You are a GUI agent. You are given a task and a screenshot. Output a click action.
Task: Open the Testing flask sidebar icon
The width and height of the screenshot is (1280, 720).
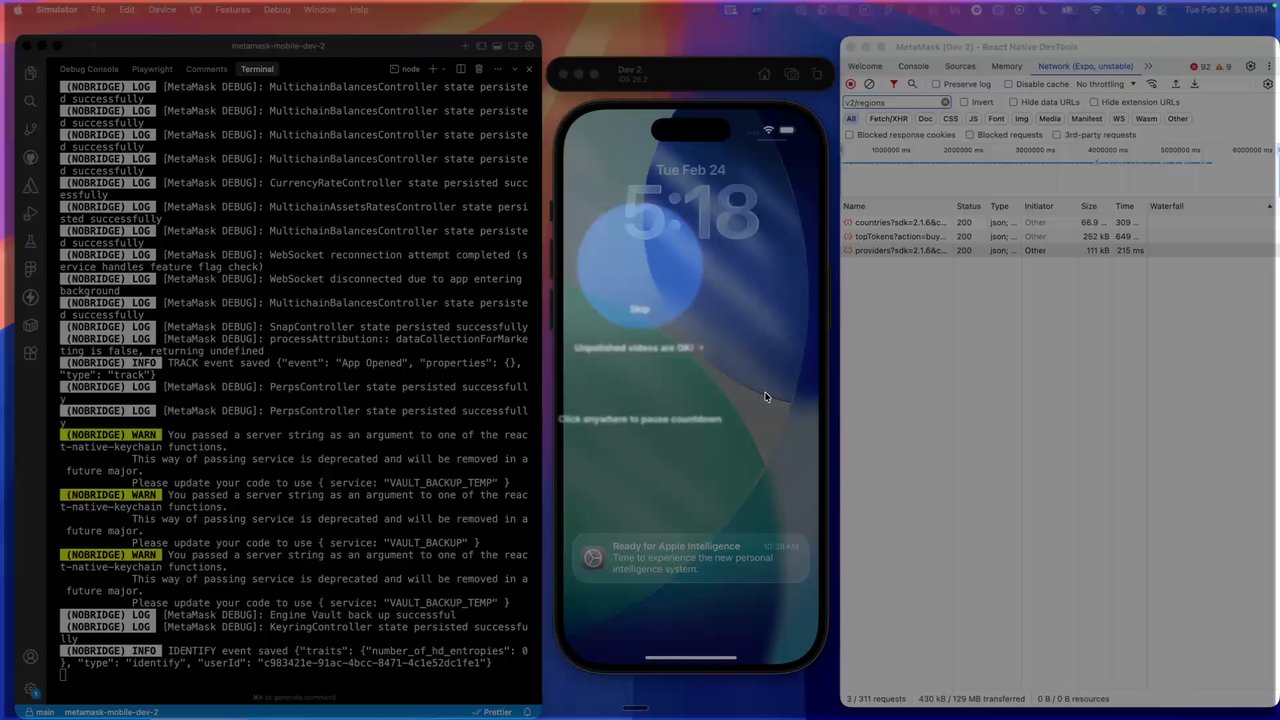pos(30,241)
